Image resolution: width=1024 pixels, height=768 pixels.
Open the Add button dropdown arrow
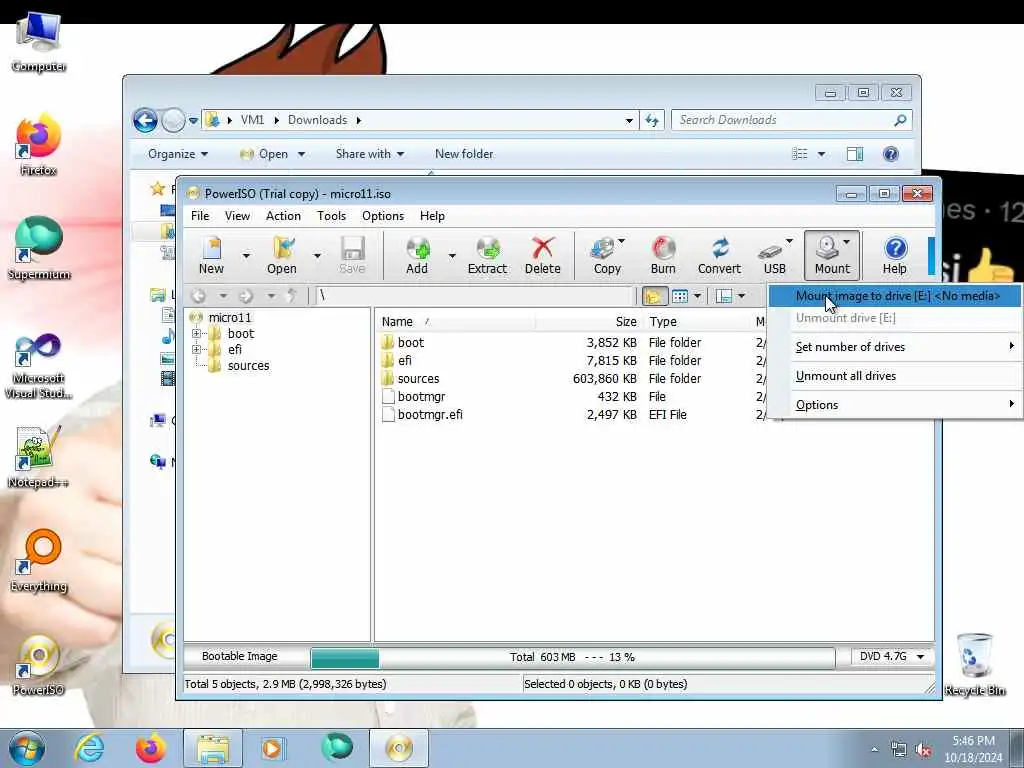[451, 255]
